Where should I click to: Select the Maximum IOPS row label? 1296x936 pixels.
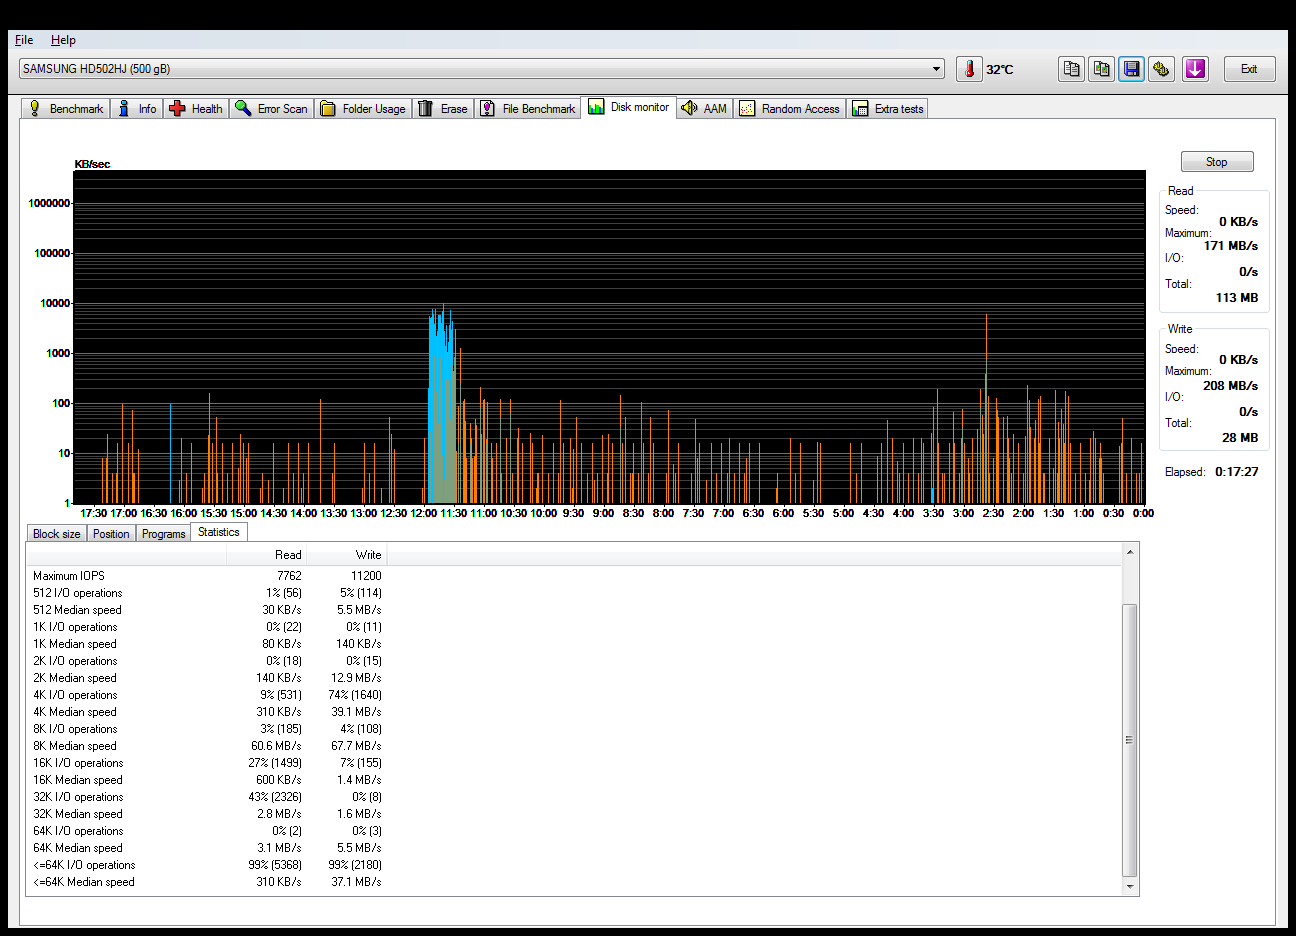coord(69,576)
